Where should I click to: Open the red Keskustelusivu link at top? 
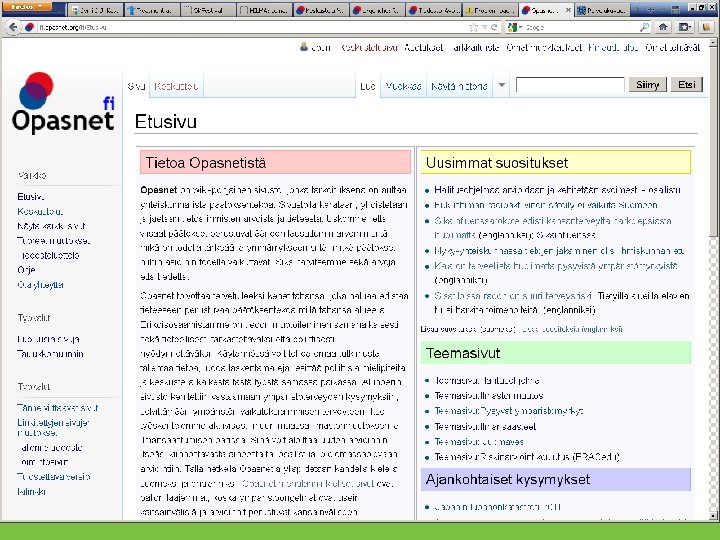369,47
